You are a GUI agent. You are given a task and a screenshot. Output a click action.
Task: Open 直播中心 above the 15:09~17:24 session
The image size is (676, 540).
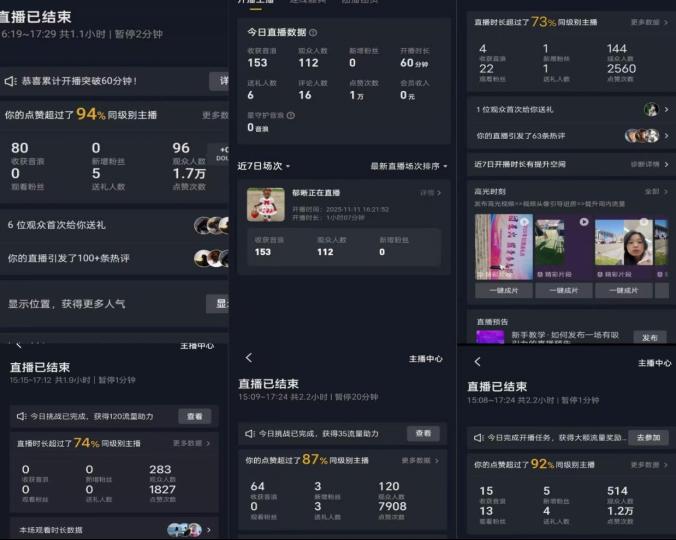[425, 358]
